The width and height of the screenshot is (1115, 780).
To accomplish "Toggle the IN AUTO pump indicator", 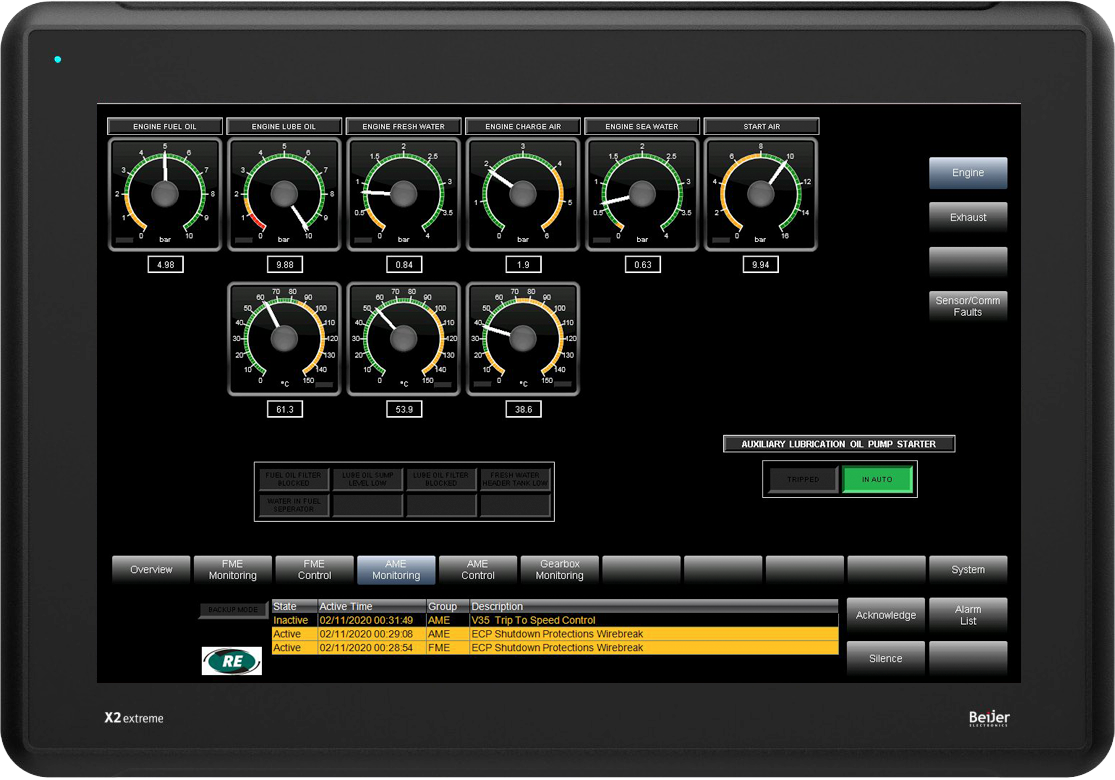I will (878, 480).
